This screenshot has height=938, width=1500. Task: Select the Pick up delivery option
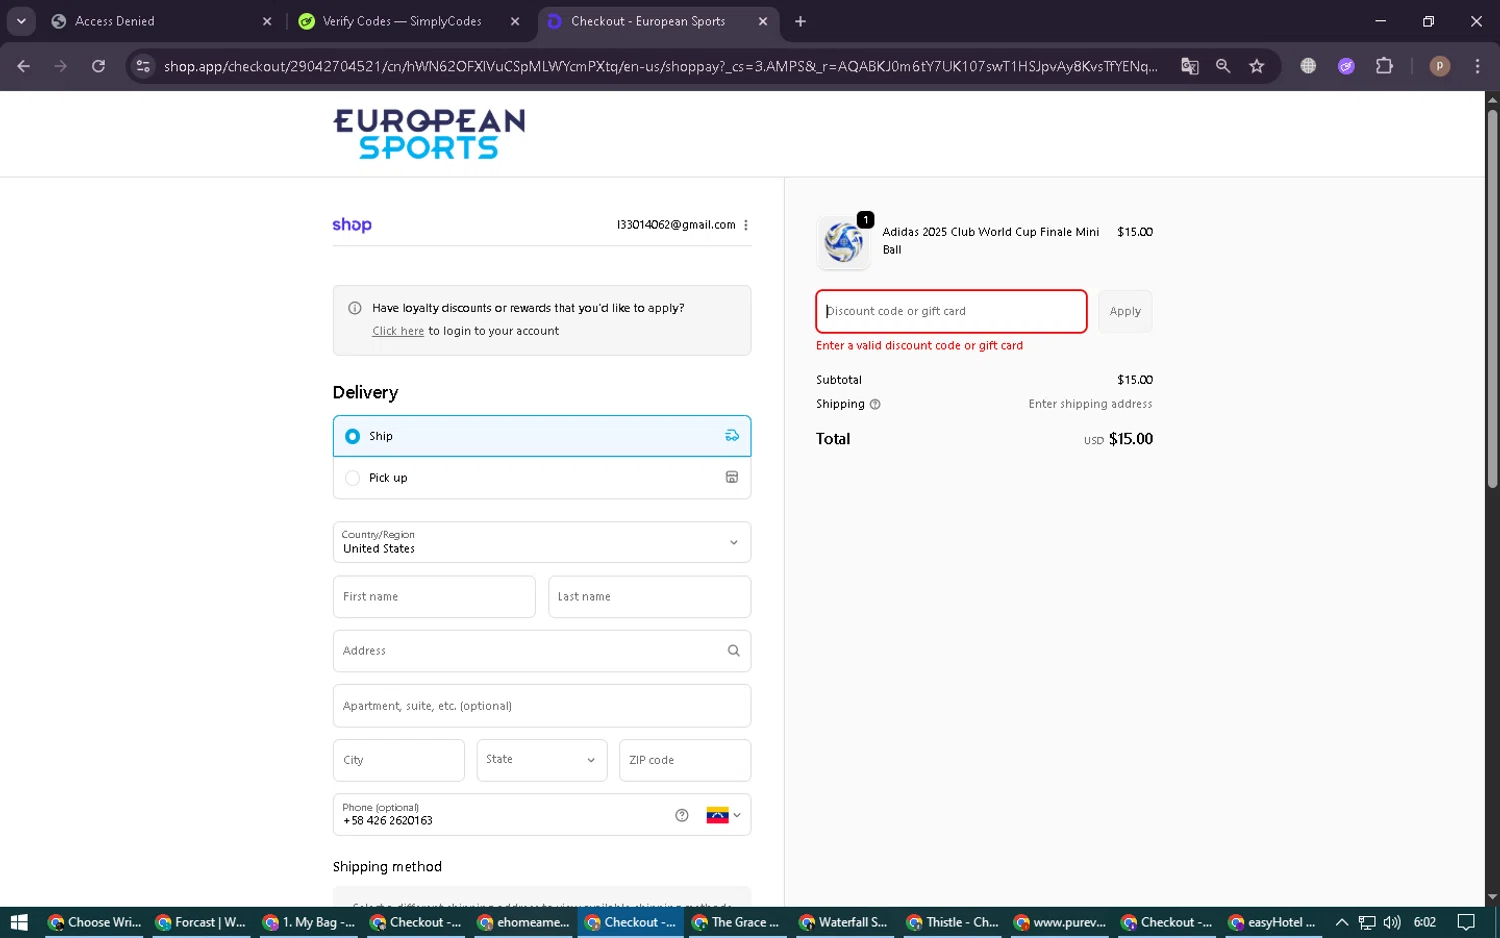click(542, 478)
